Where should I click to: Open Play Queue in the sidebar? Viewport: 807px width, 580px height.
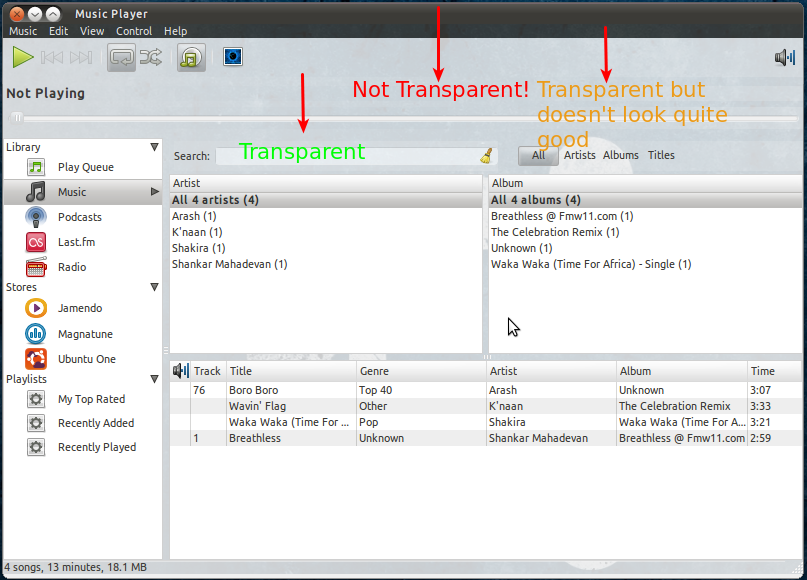tap(85, 168)
